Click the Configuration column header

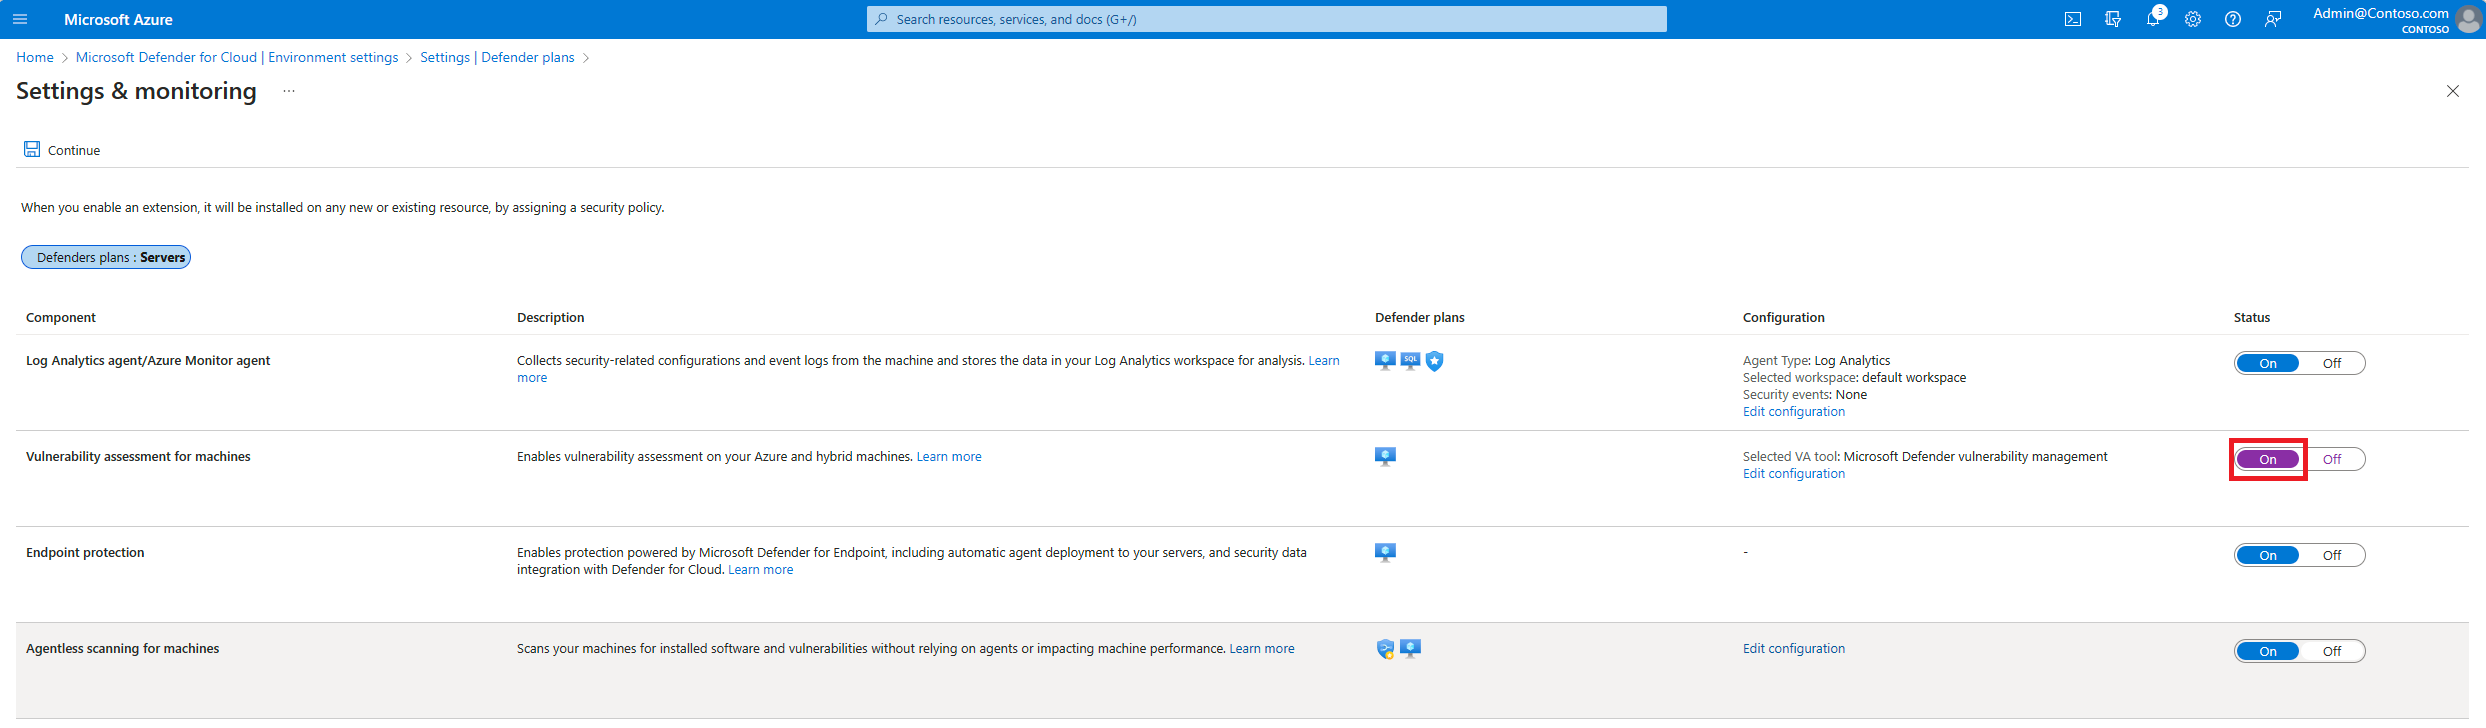click(1784, 318)
